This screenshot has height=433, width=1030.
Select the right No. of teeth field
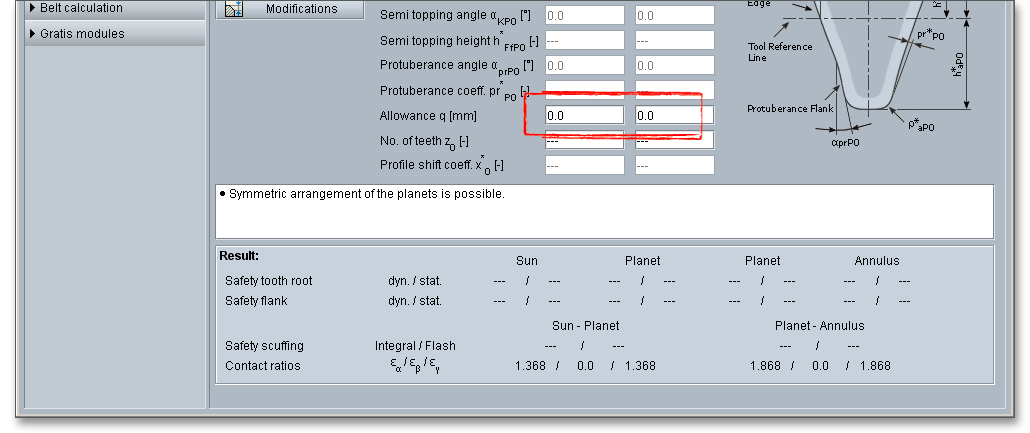(x=674, y=141)
